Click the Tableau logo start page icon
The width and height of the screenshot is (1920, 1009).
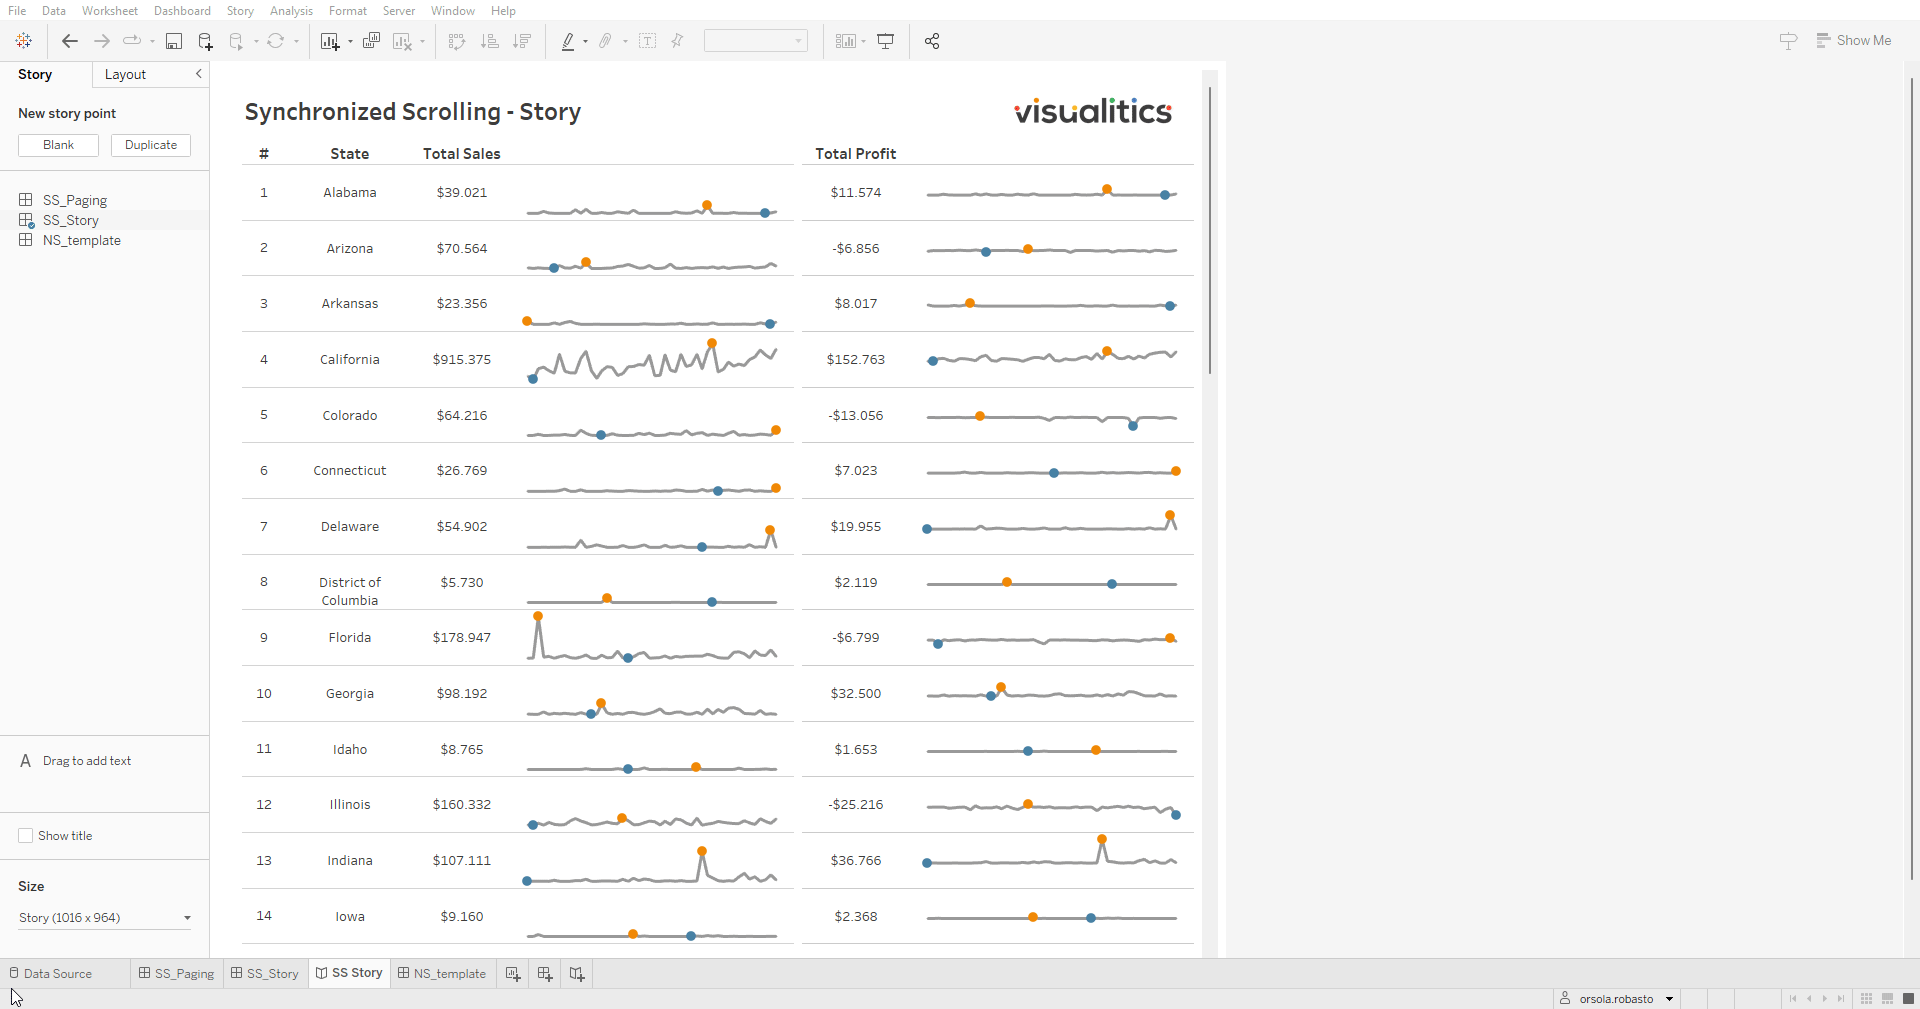tap(24, 41)
